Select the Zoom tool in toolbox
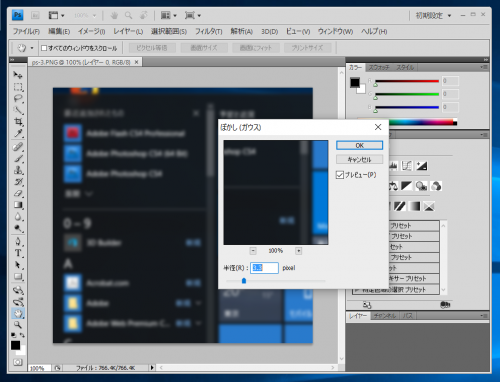This screenshot has width=500, height=382. (18, 324)
